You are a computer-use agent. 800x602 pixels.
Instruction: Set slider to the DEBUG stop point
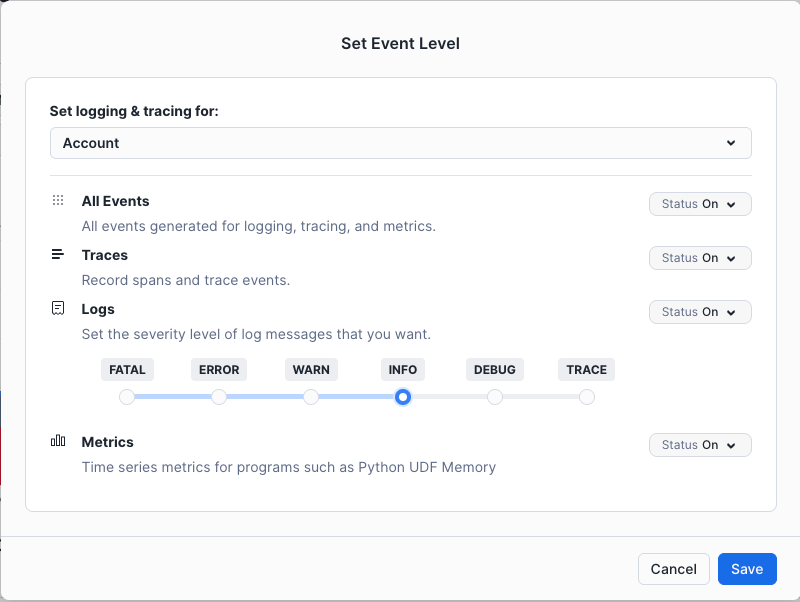click(x=495, y=397)
